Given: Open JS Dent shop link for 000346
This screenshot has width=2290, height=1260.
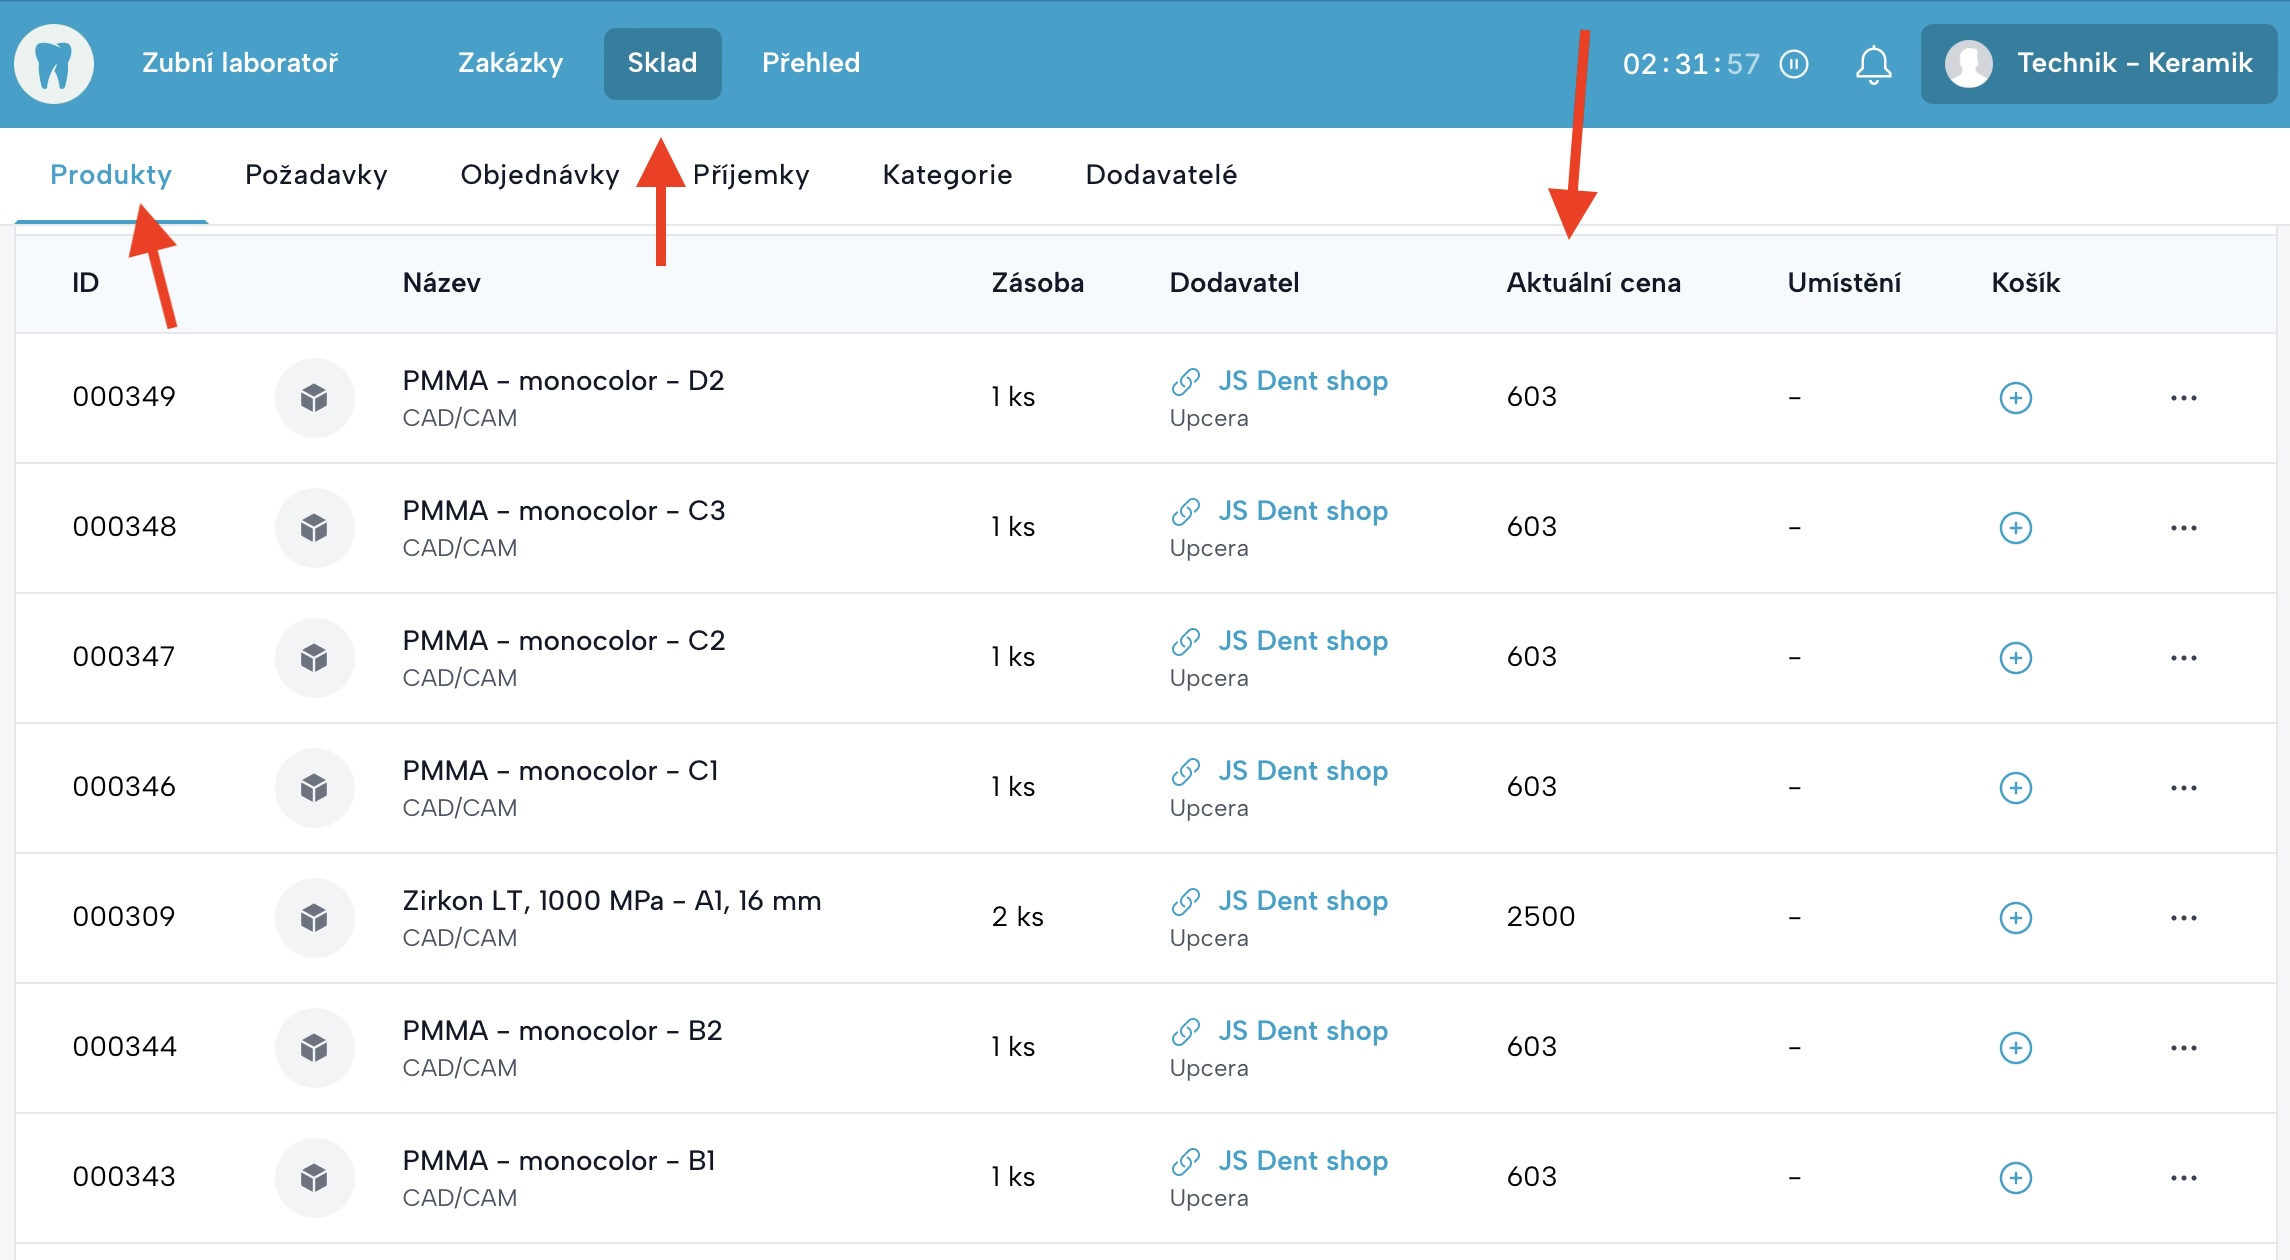Looking at the screenshot, I should click(1302, 771).
